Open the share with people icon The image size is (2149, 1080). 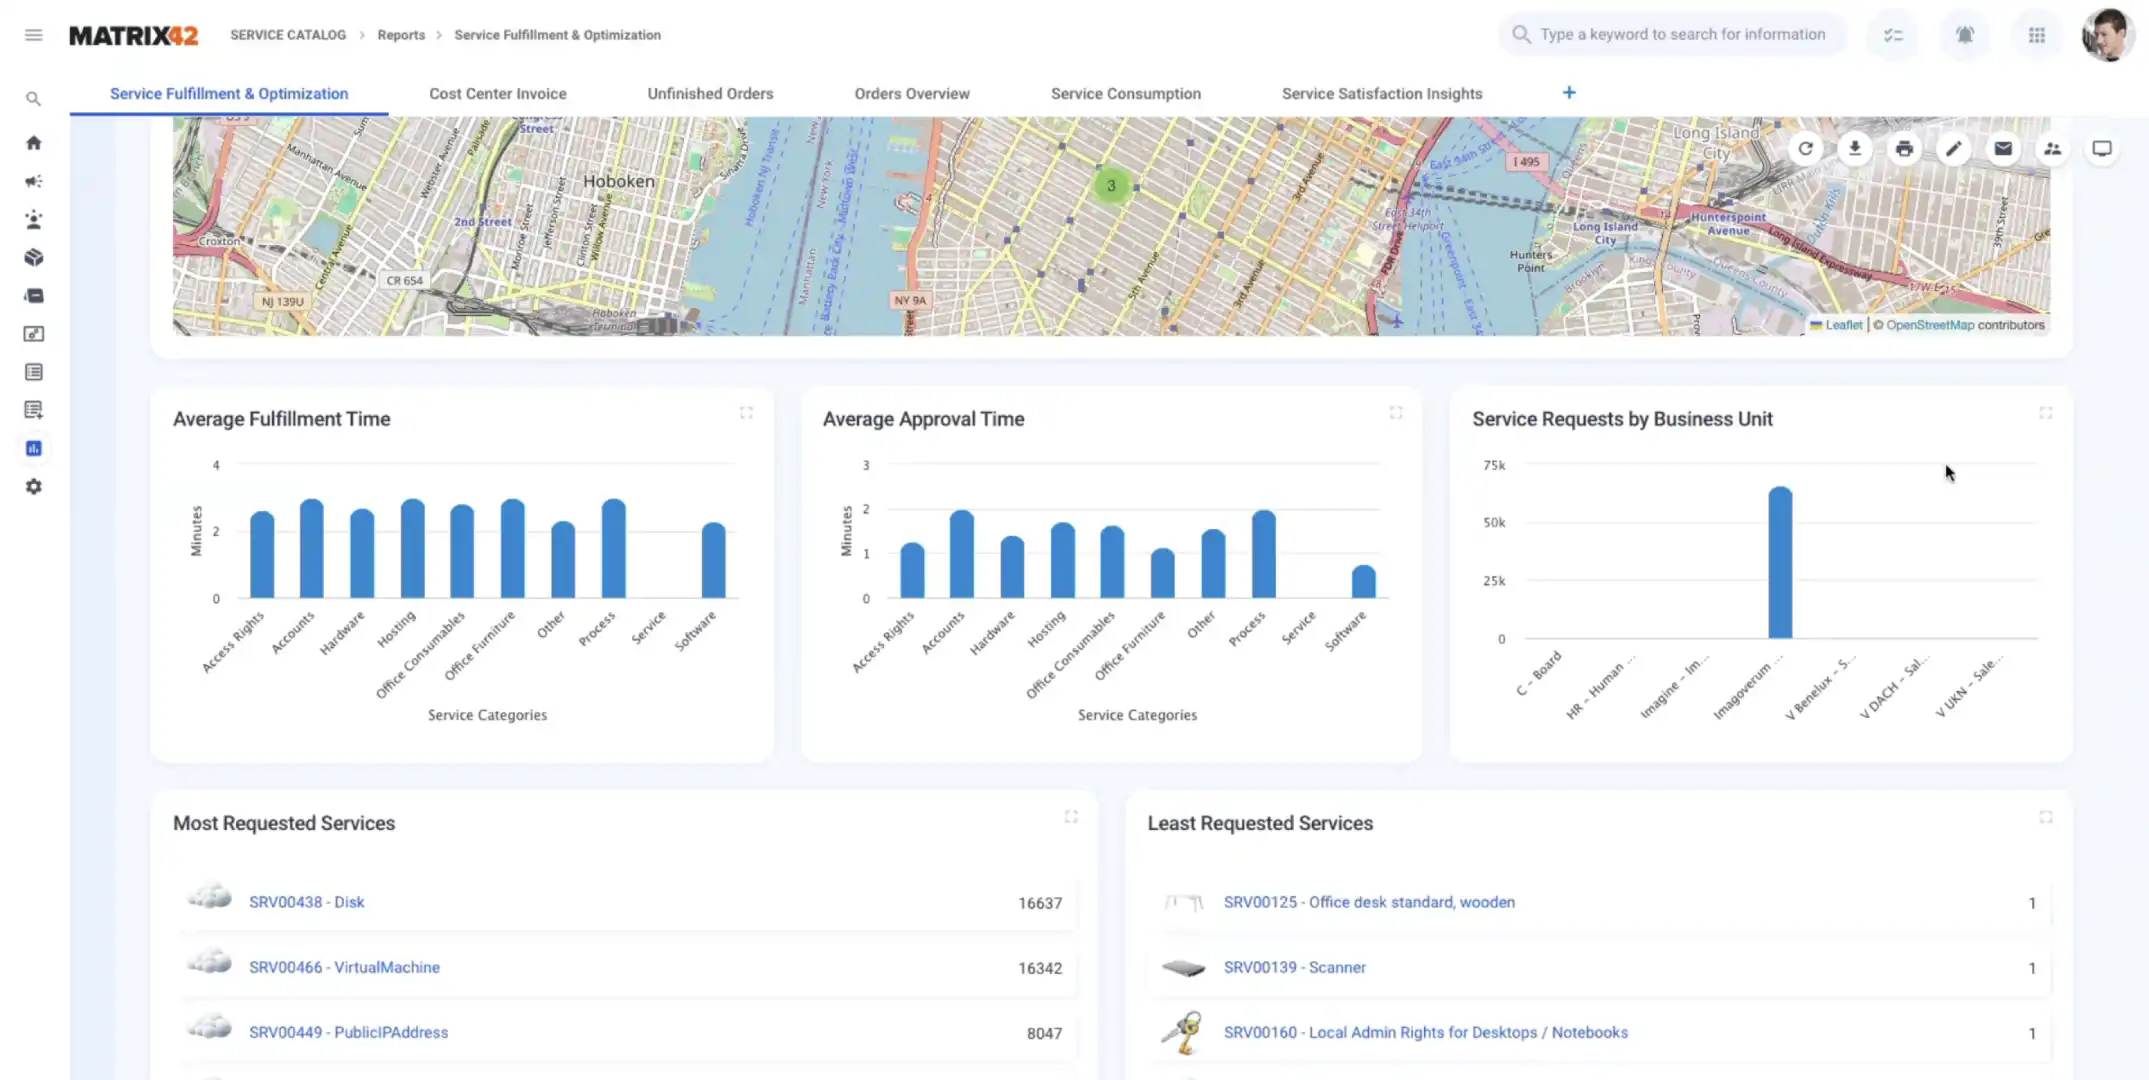point(2052,148)
